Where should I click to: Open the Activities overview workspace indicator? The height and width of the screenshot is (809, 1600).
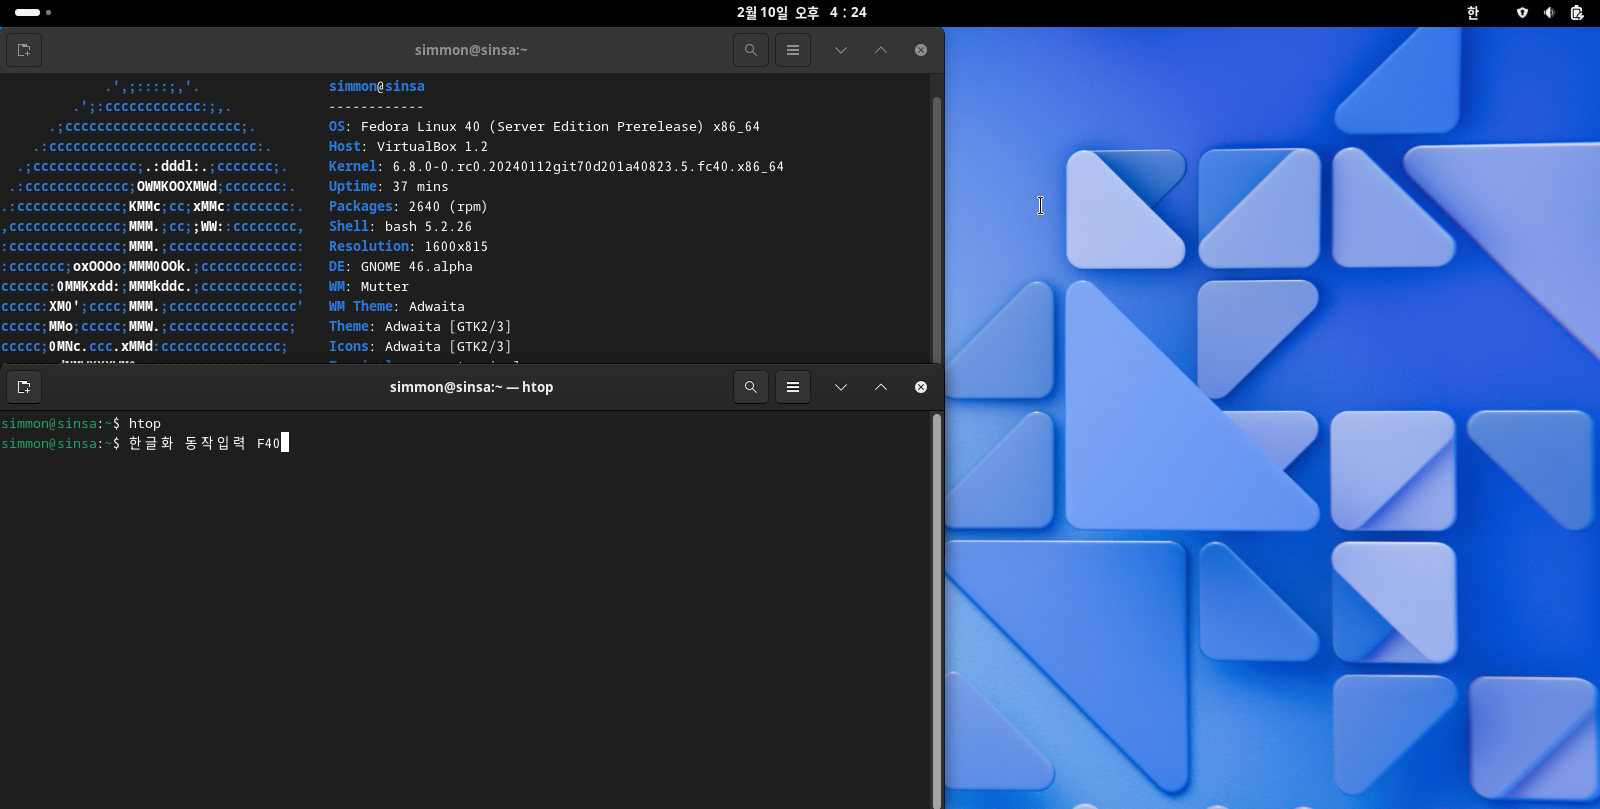tap(33, 12)
